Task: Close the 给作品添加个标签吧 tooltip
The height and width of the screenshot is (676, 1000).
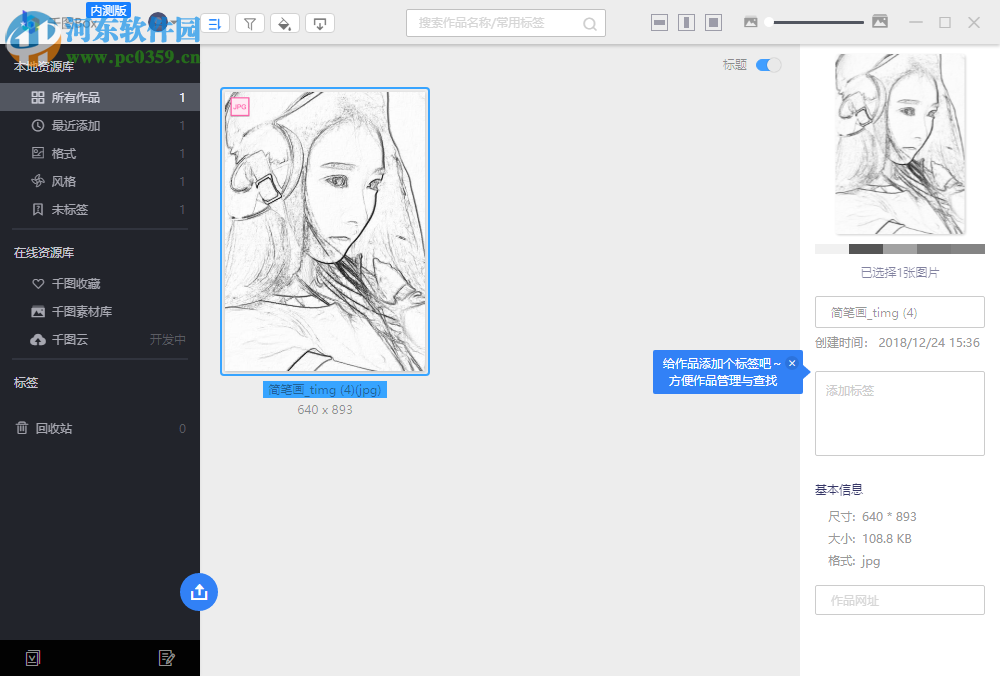Action: click(792, 363)
